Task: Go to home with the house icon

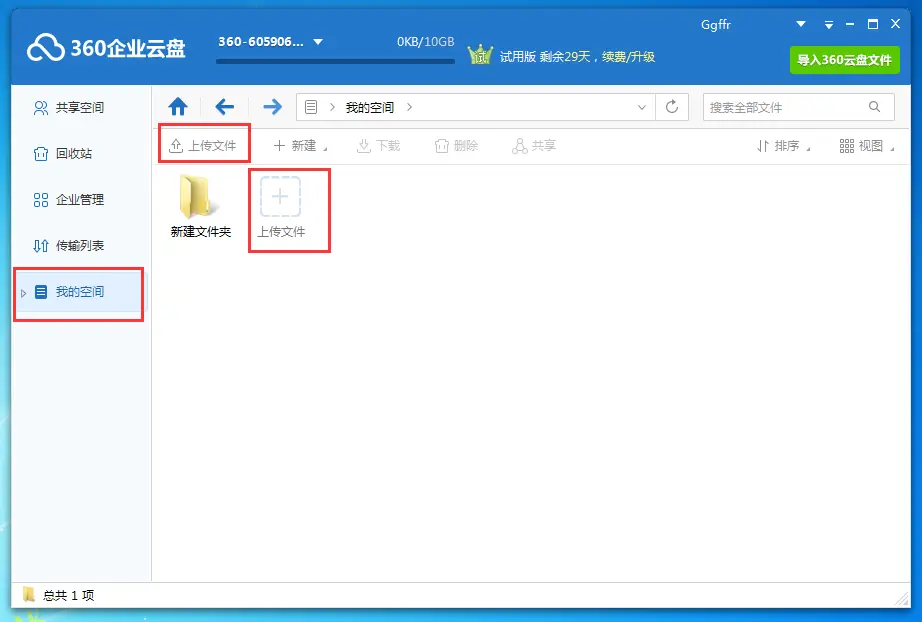Action: (x=178, y=107)
